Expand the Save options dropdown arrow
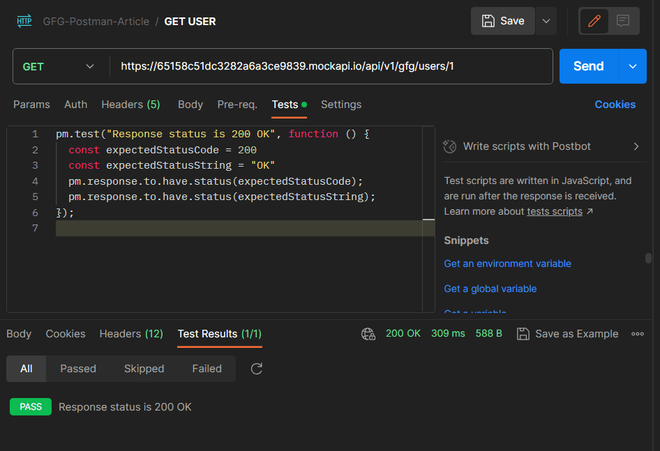The width and height of the screenshot is (660, 451). tap(545, 21)
